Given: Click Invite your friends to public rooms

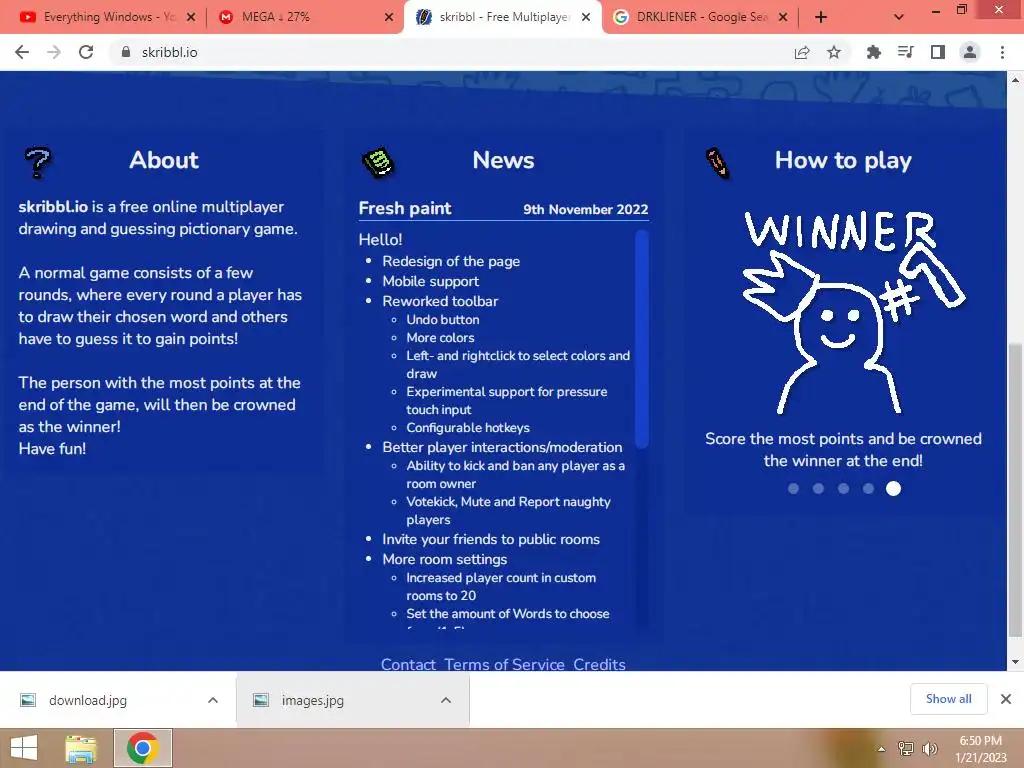Looking at the screenshot, I should tap(491, 539).
